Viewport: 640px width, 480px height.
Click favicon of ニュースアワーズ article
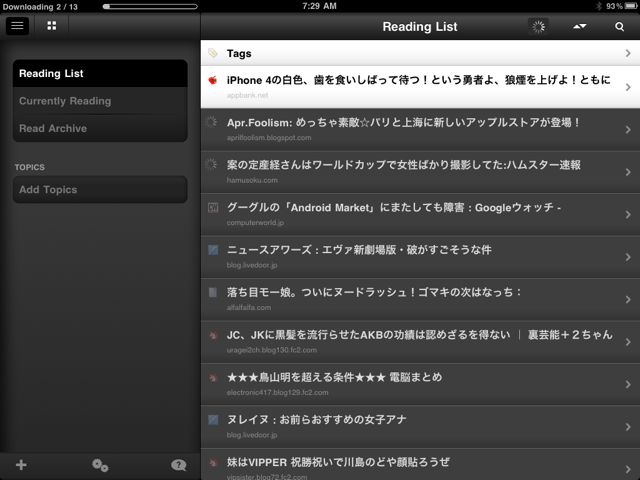click(213, 250)
